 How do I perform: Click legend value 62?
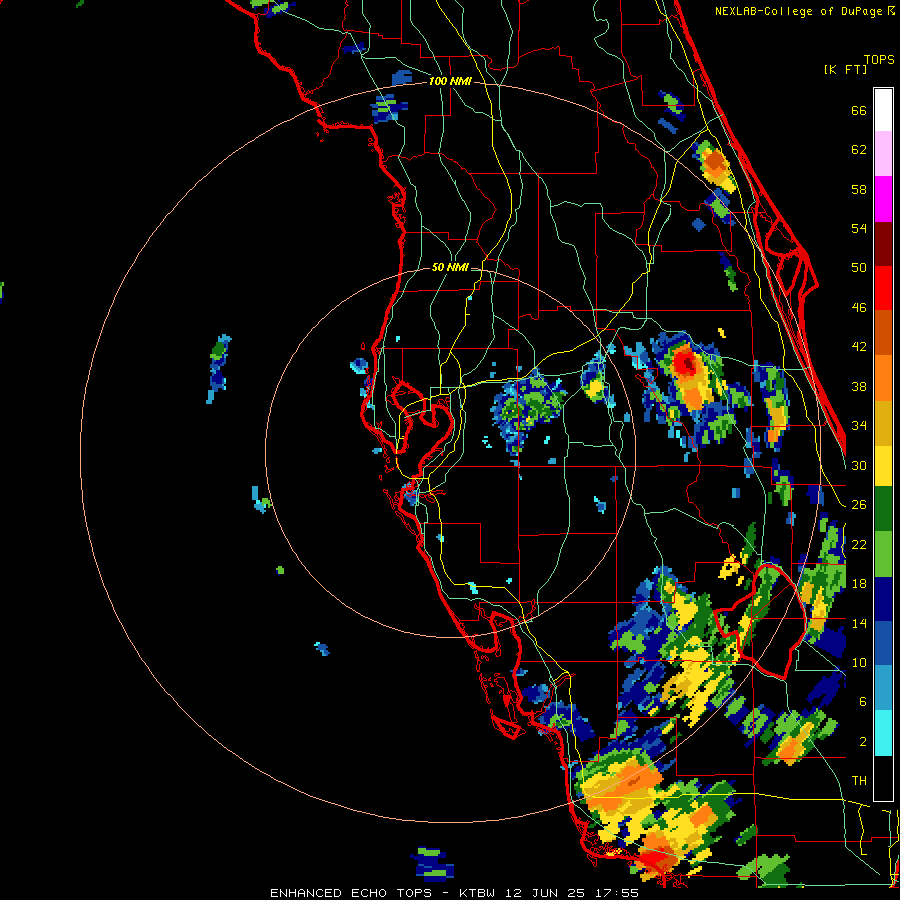[859, 150]
